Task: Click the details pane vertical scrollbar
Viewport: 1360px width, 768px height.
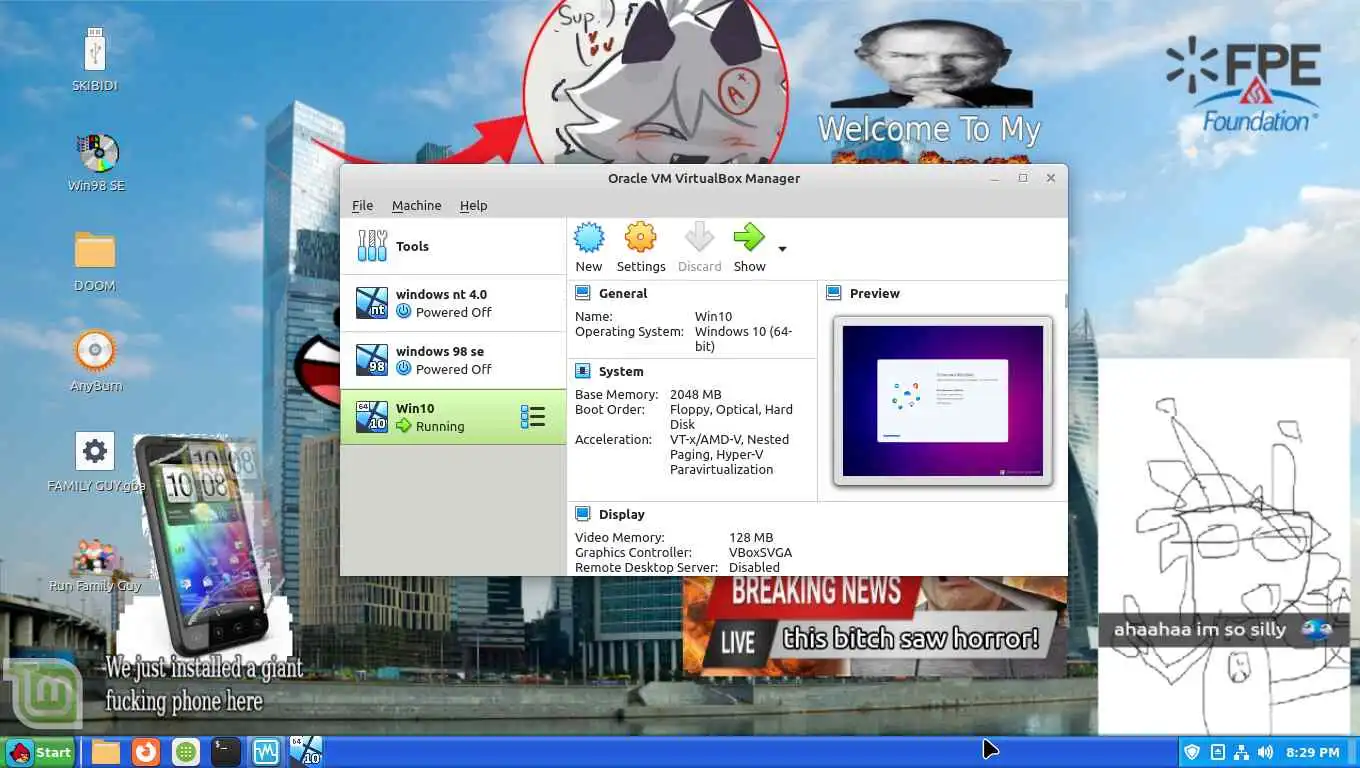Action: click(x=1065, y=300)
